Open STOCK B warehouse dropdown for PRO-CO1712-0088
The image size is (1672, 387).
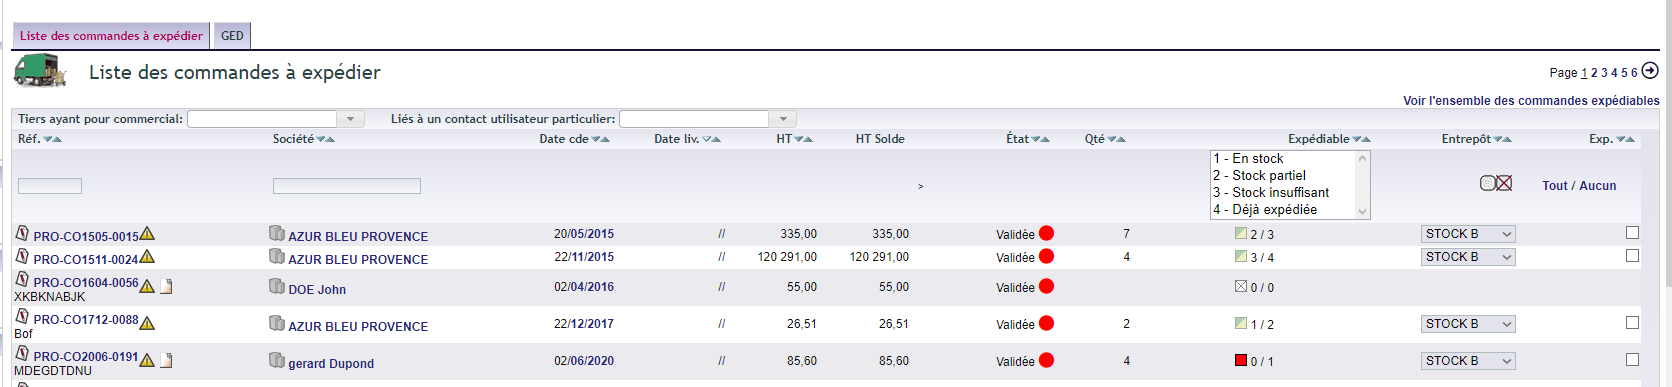tap(1468, 324)
